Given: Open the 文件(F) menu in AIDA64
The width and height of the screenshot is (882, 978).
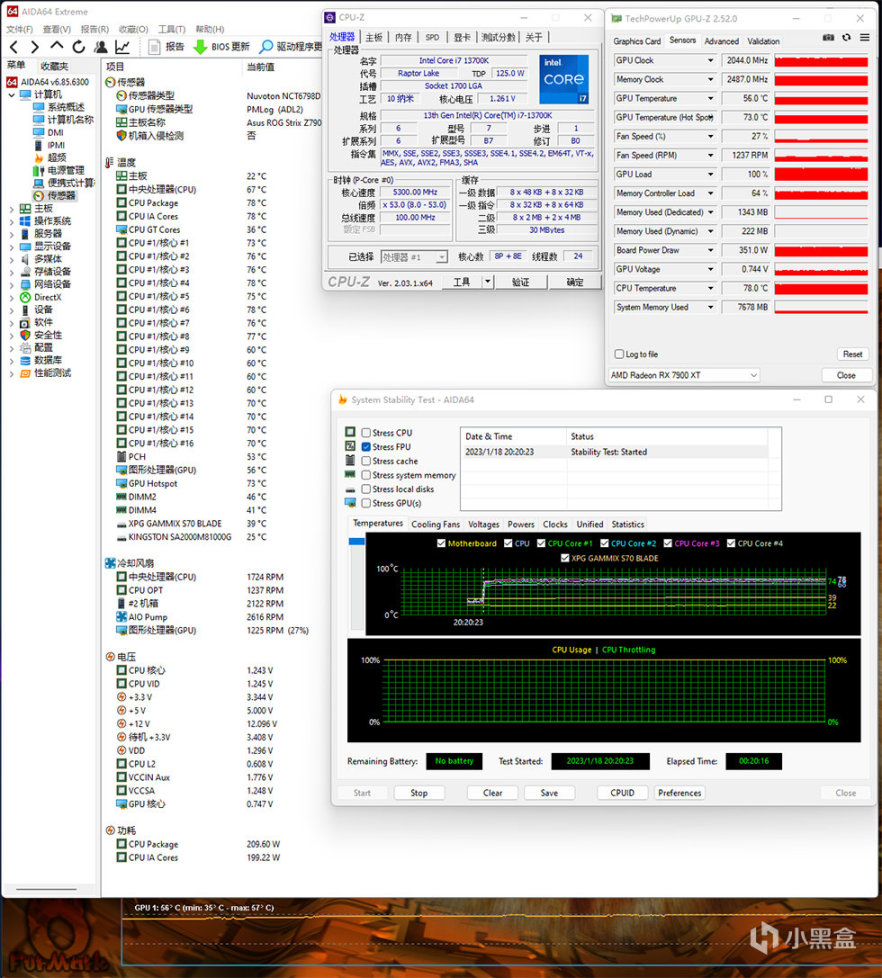Looking at the screenshot, I should click(19, 29).
